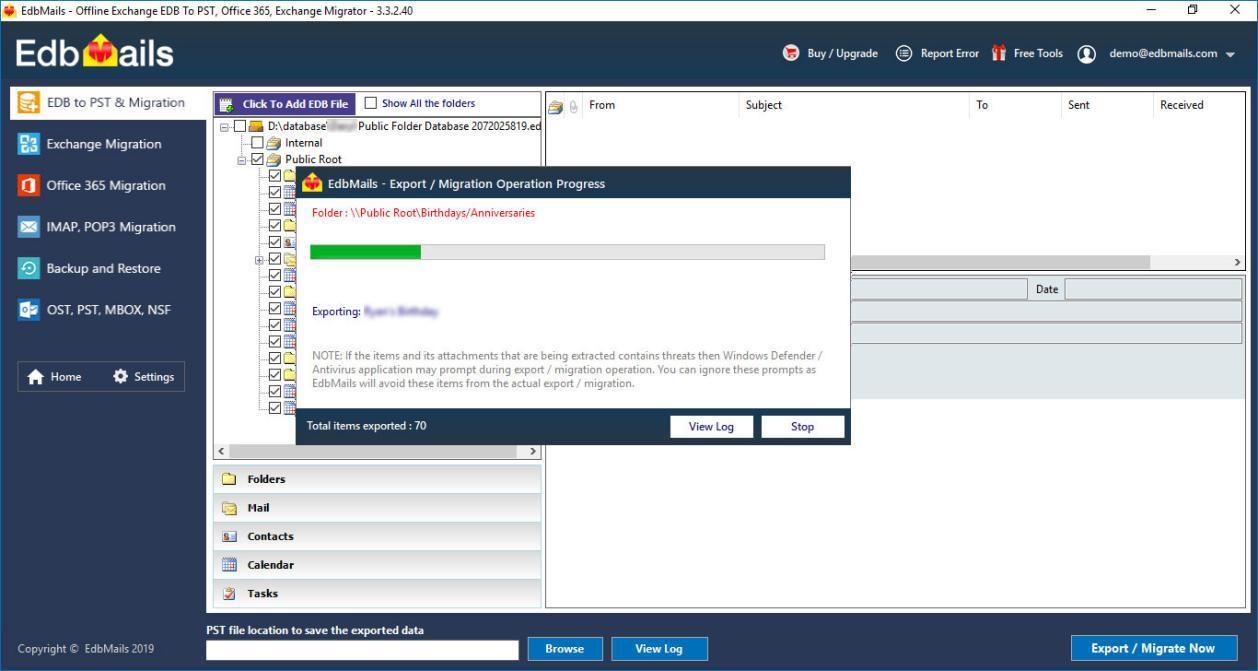Open Settings via the gear icon
1258x671 pixels.
coord(121,377)
